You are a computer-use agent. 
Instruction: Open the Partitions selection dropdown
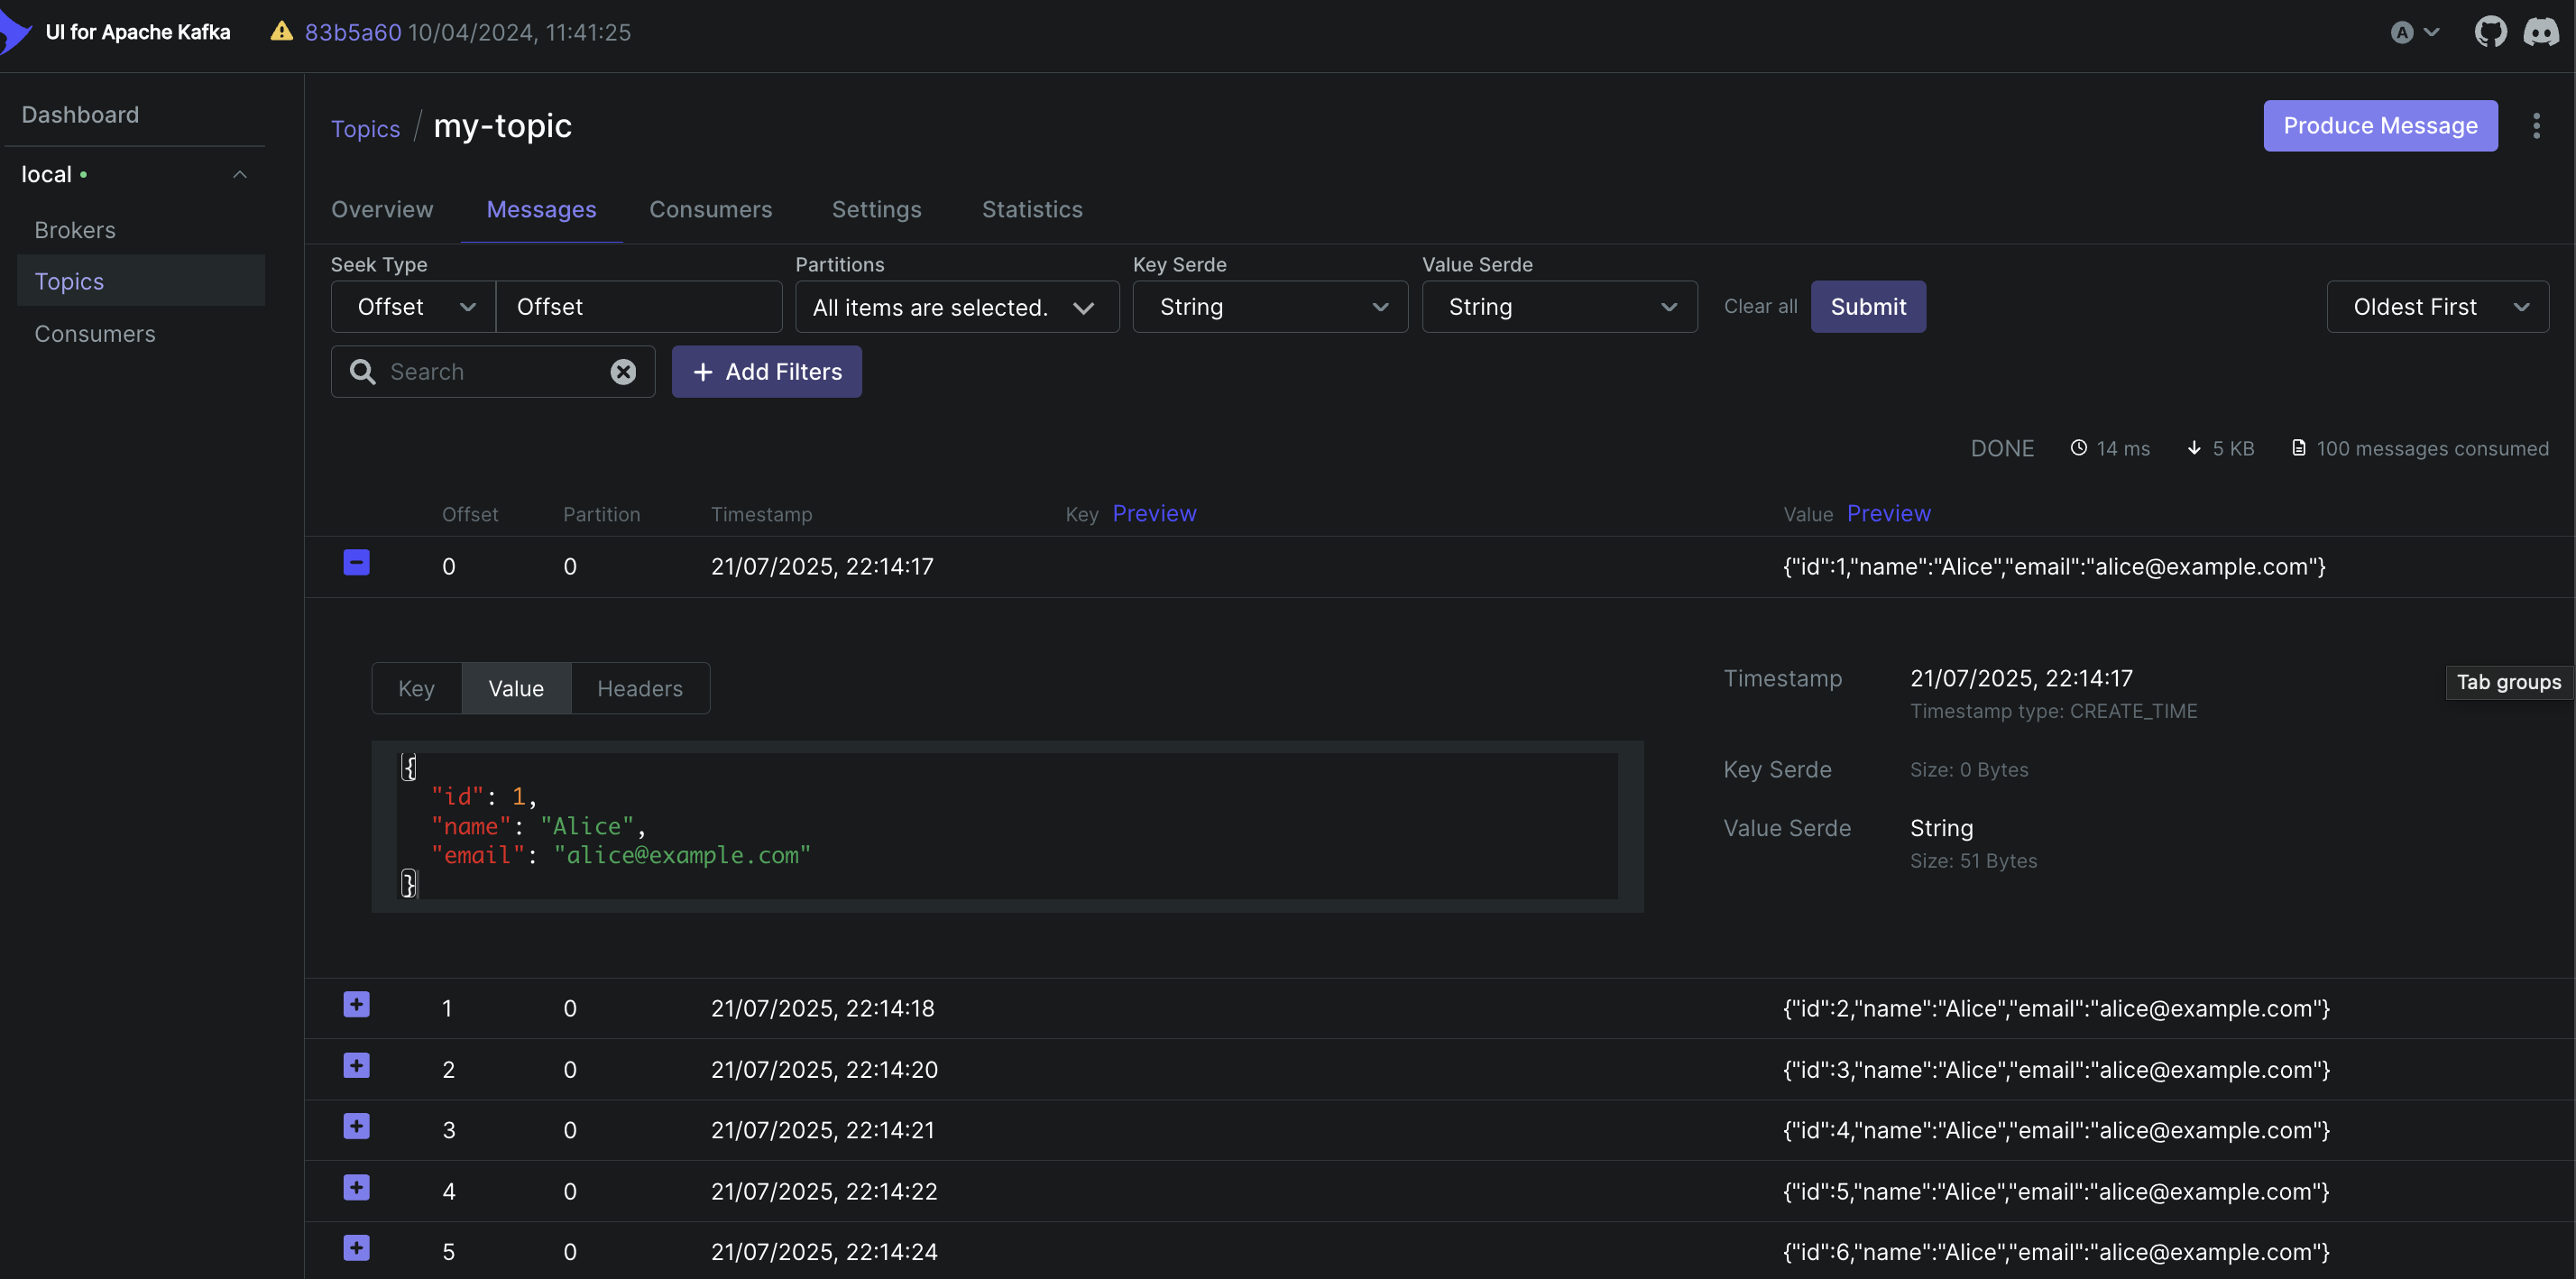pos(957,307)
